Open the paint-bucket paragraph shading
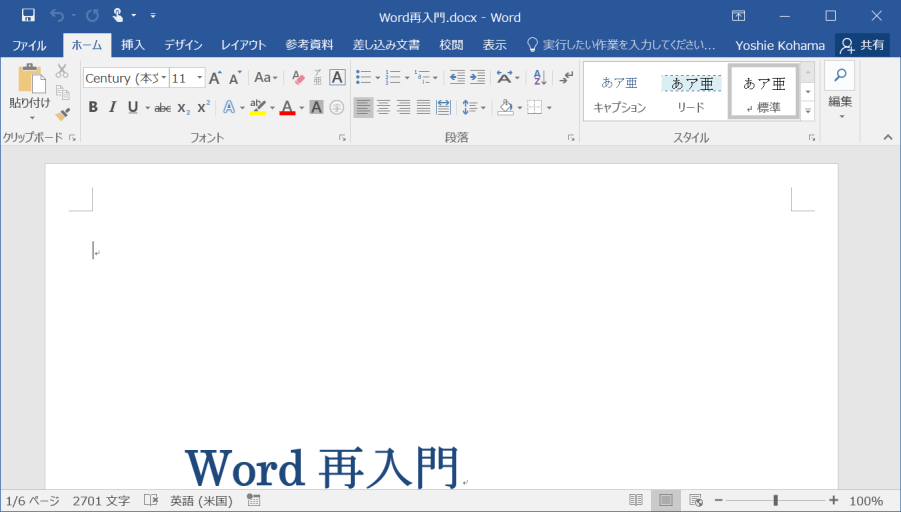 pos(506,107)
